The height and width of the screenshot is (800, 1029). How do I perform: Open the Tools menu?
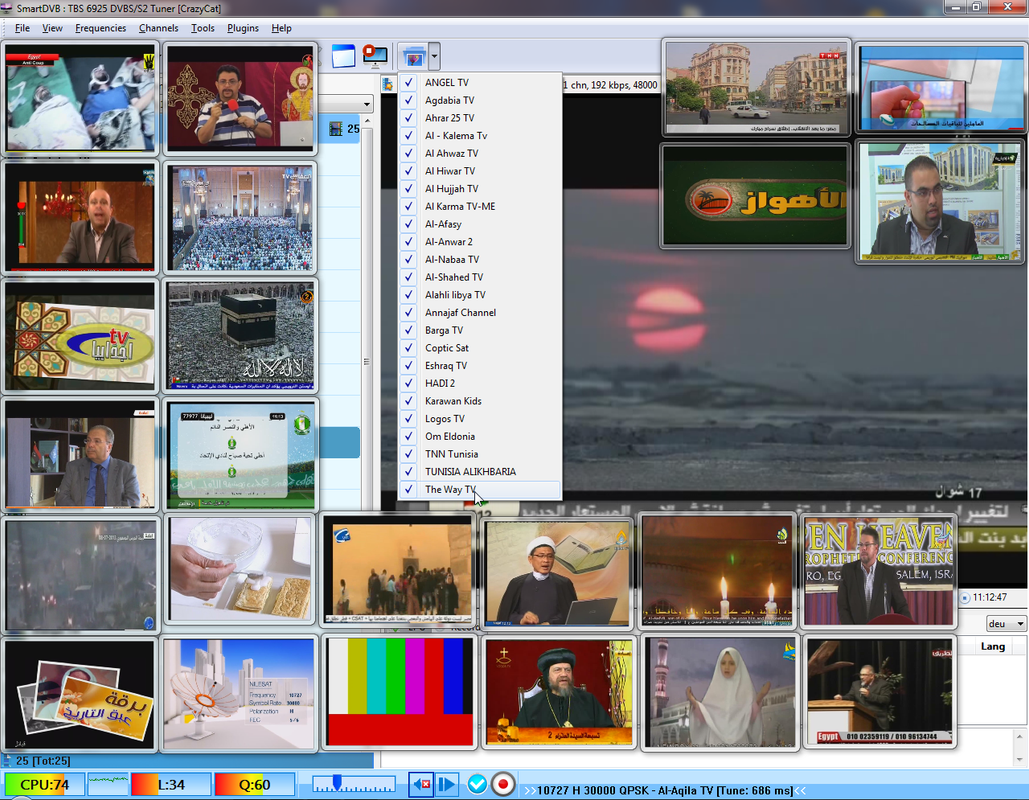[203, 28]
